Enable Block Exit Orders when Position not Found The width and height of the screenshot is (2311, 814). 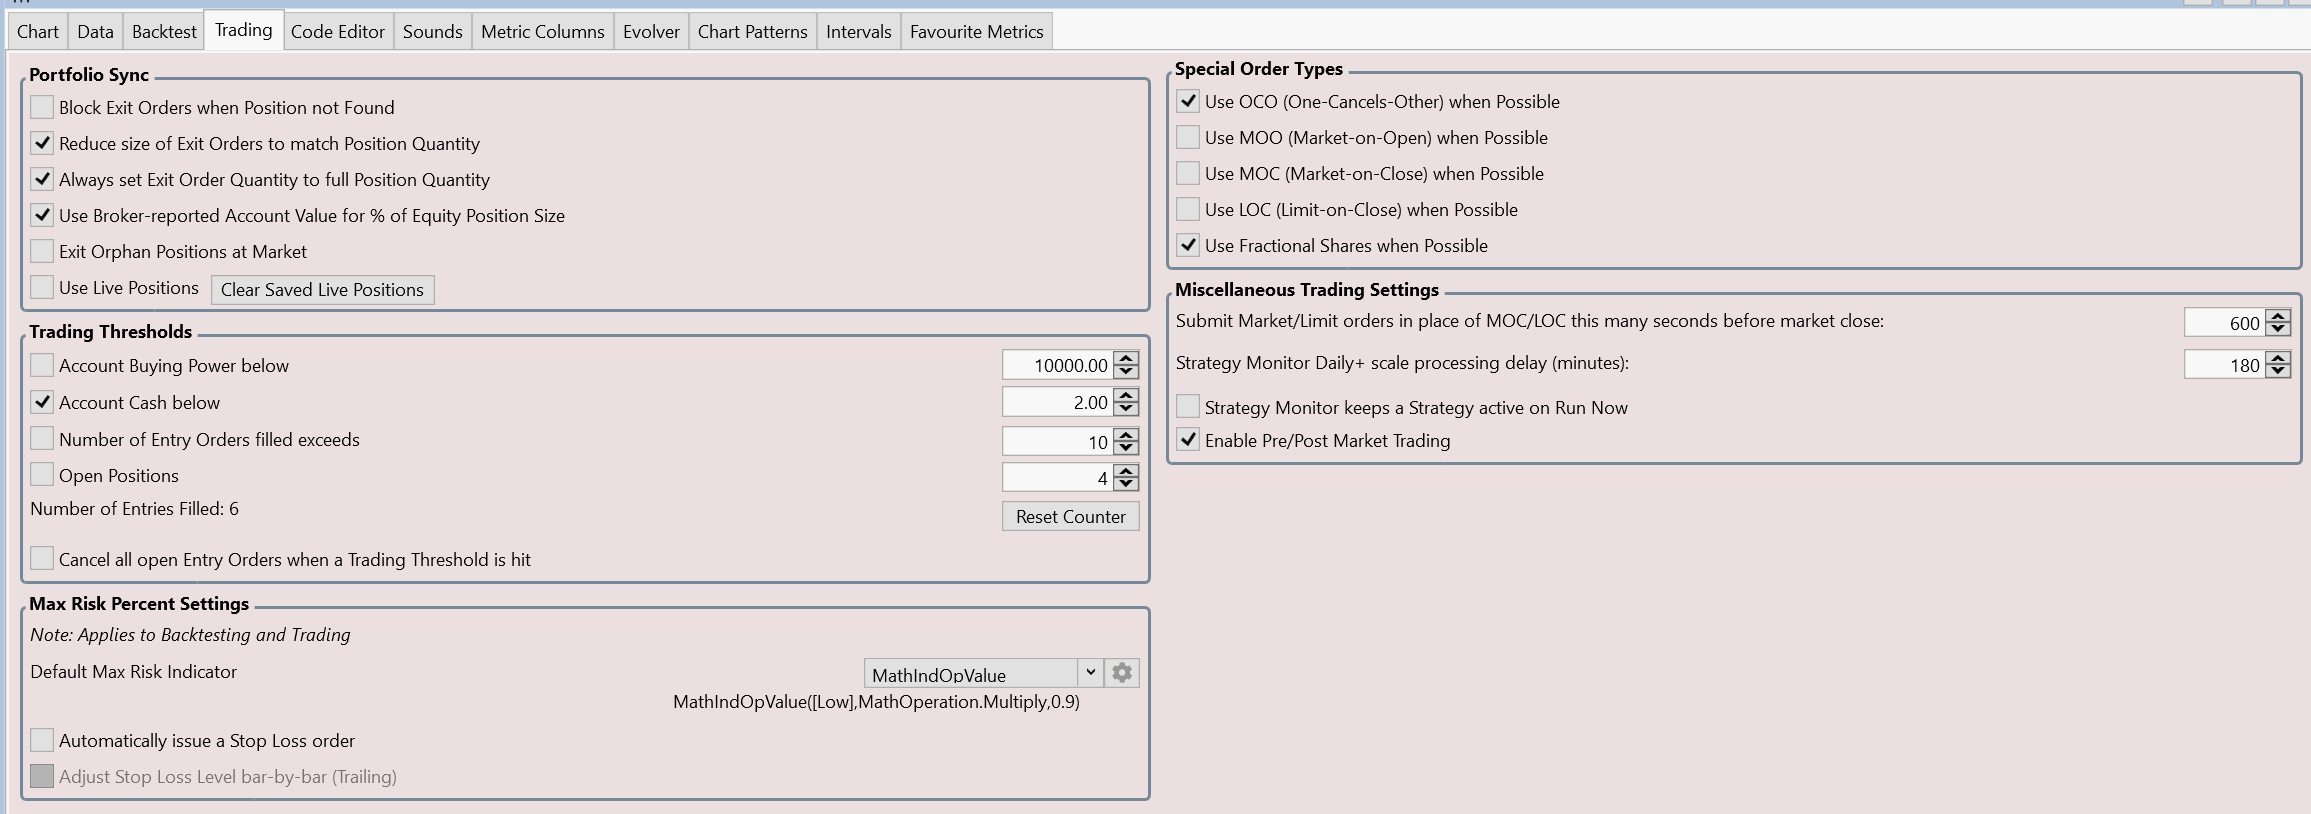[x=42, y=107]
